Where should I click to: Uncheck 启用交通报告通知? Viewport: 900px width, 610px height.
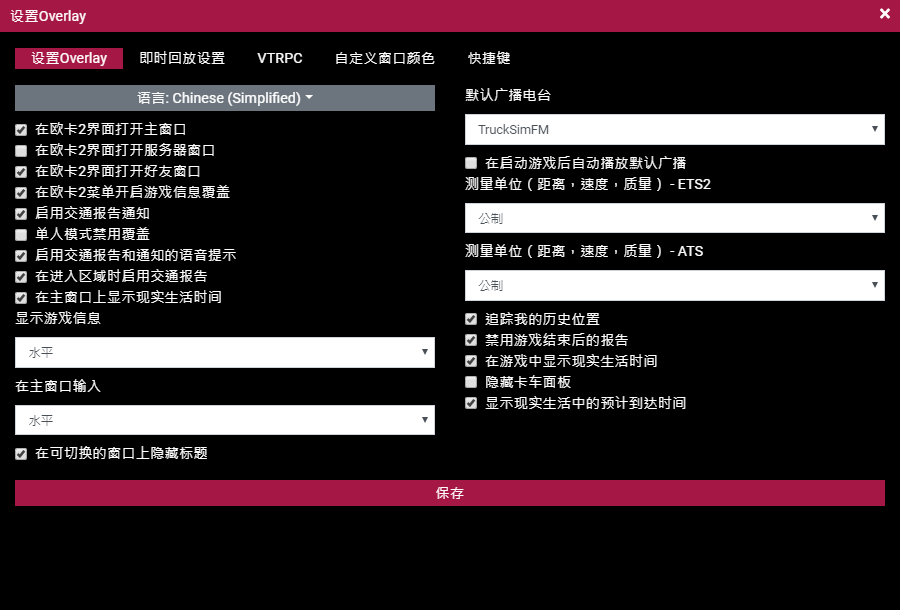(21, 214)
